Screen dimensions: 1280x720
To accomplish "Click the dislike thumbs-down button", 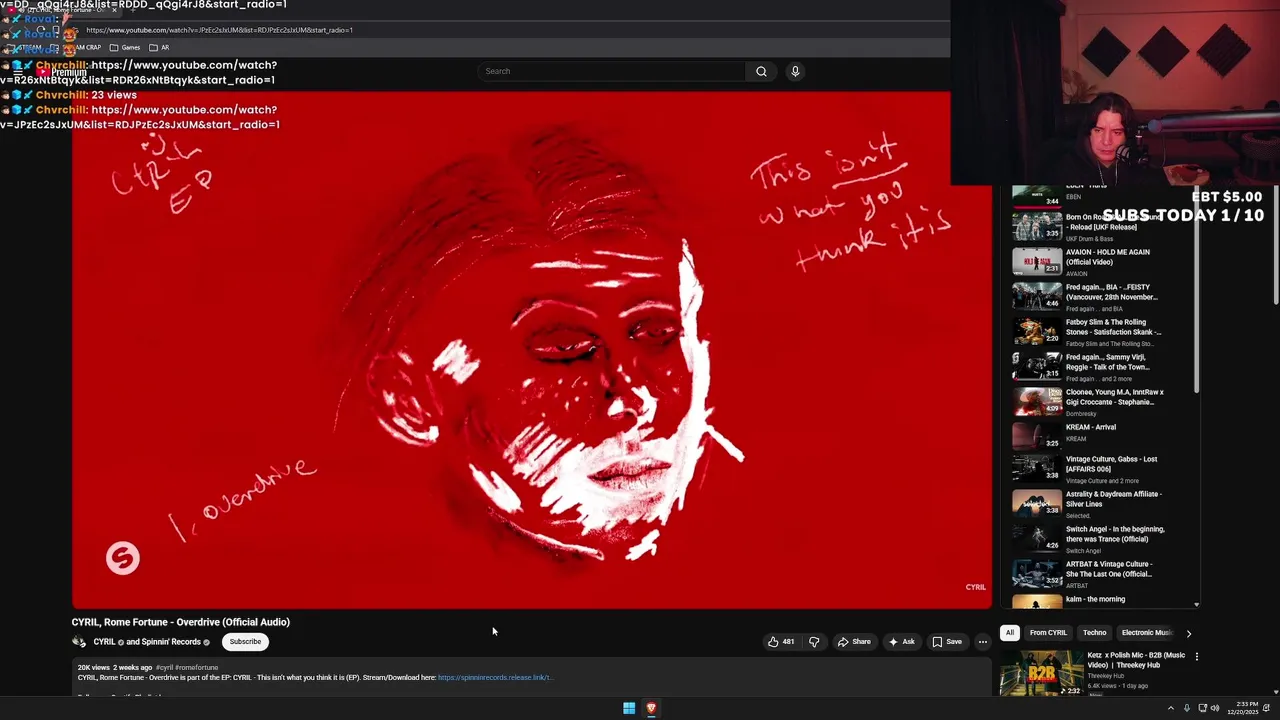I will click(813, 642).
